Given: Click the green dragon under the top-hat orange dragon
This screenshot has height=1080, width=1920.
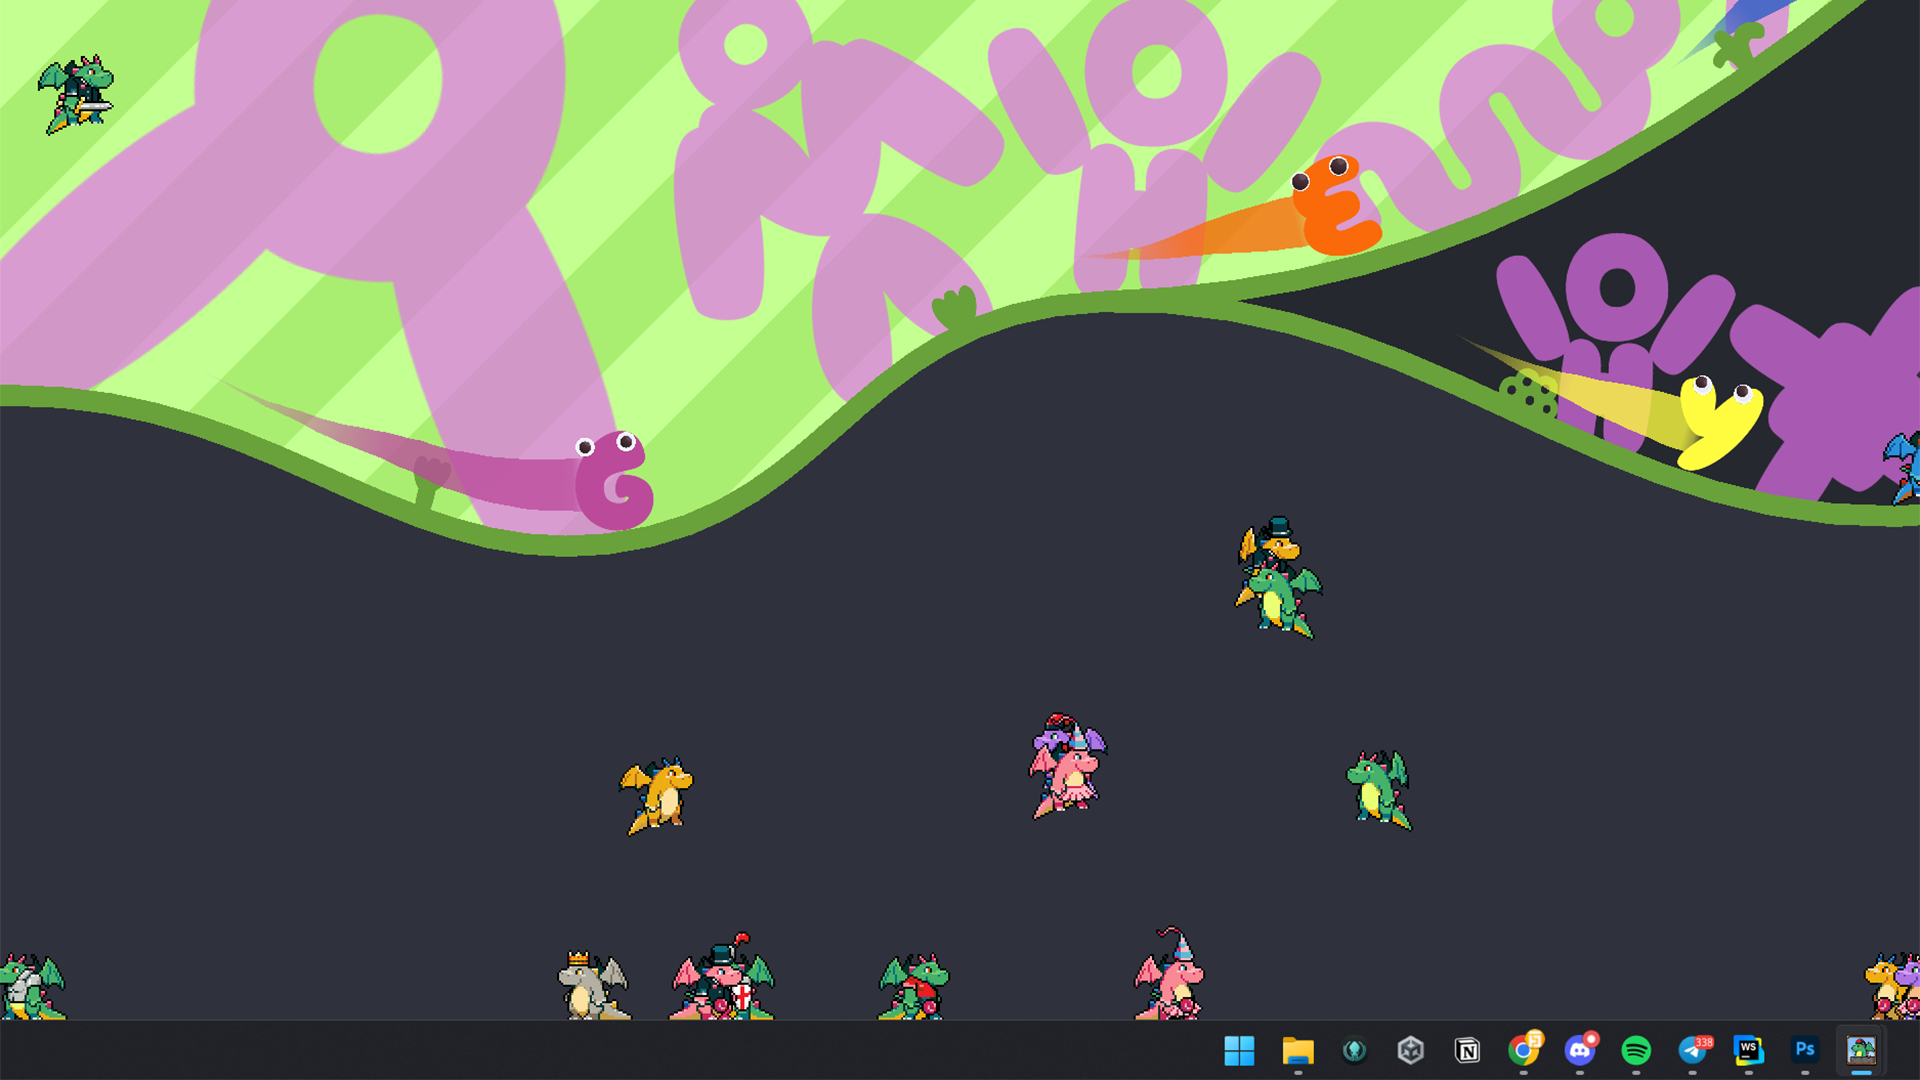Looking at the screenshot, I should point(1281,600).
